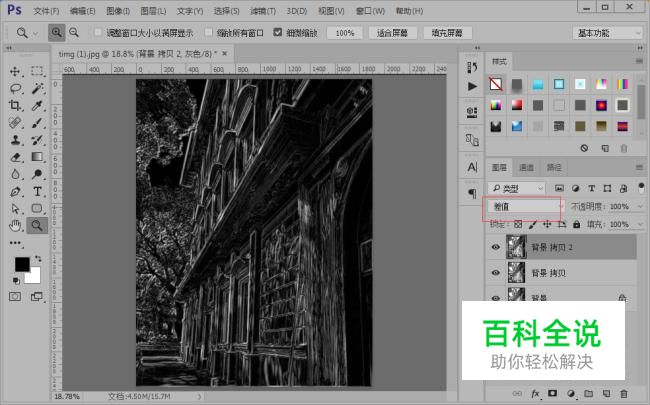Viewport: 650px width, 405px height.
Task: Select the Horizontal Type tool
Action: click(37, 191)
